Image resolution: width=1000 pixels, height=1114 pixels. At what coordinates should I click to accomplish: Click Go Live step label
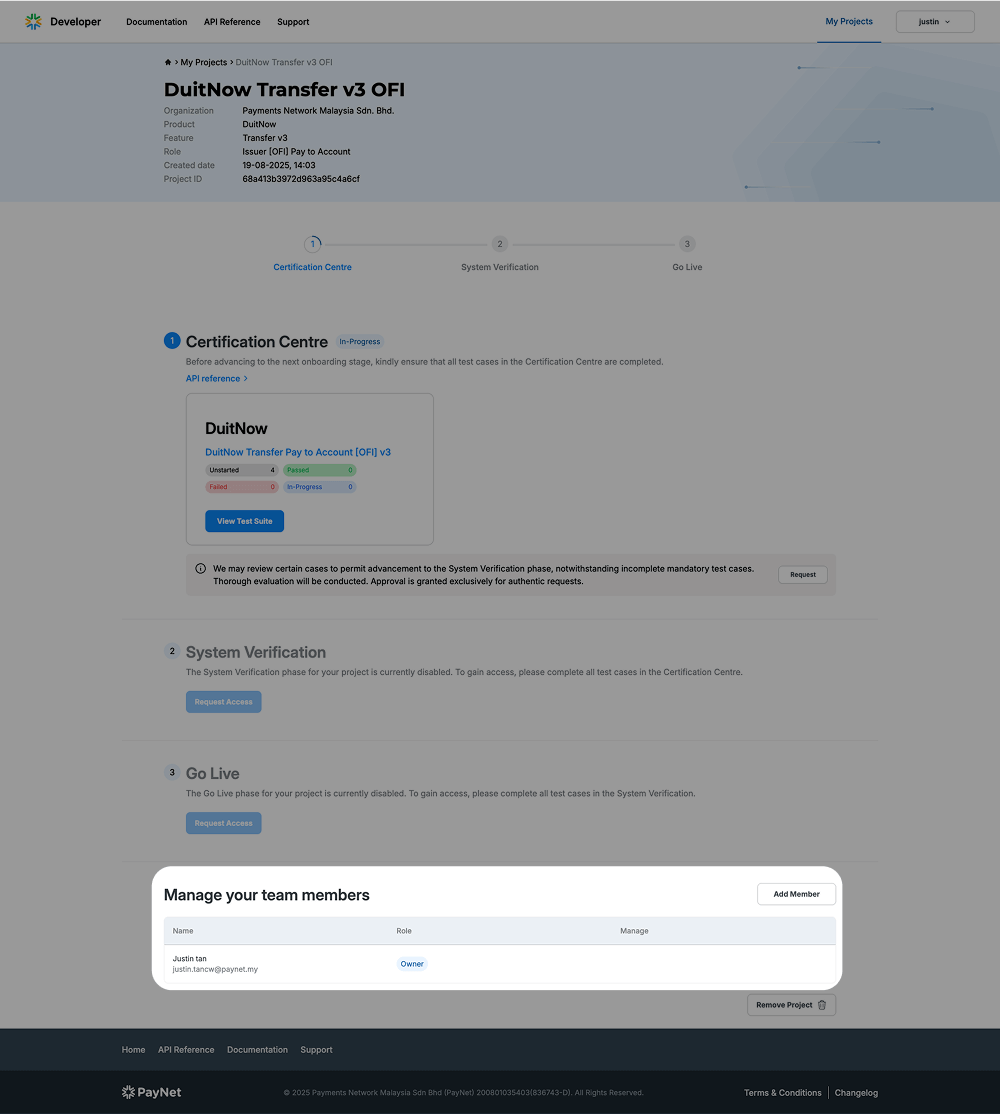(688, 267)
